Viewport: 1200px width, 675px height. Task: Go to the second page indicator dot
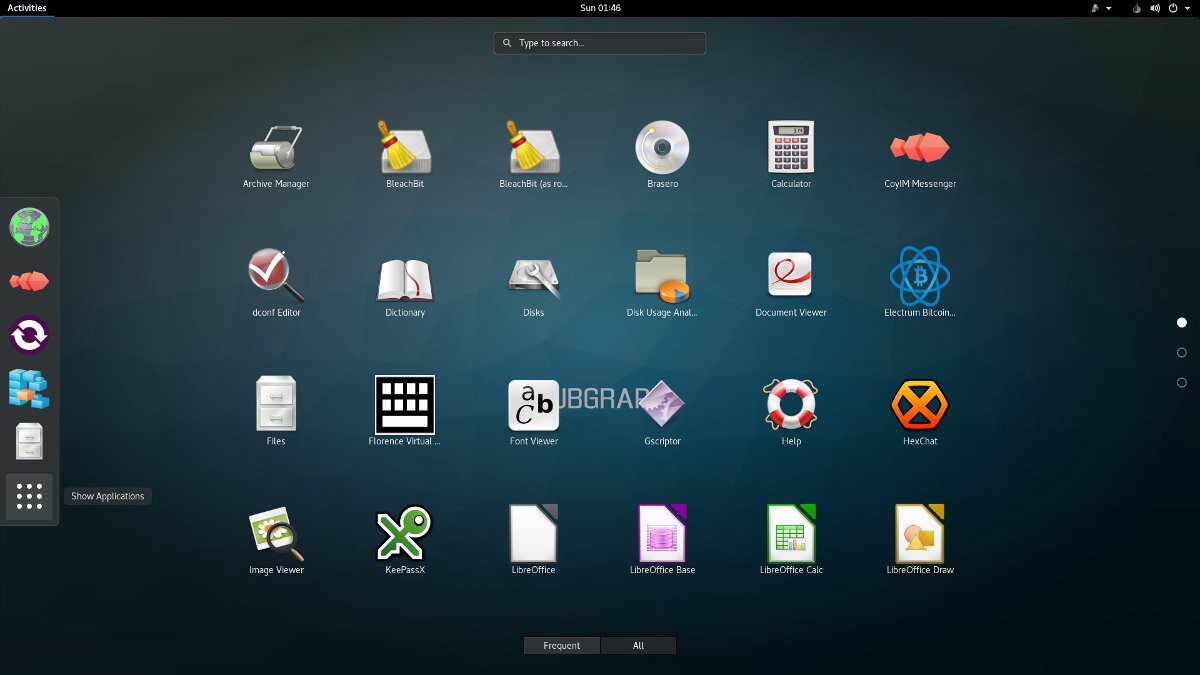coord(1182,352)
